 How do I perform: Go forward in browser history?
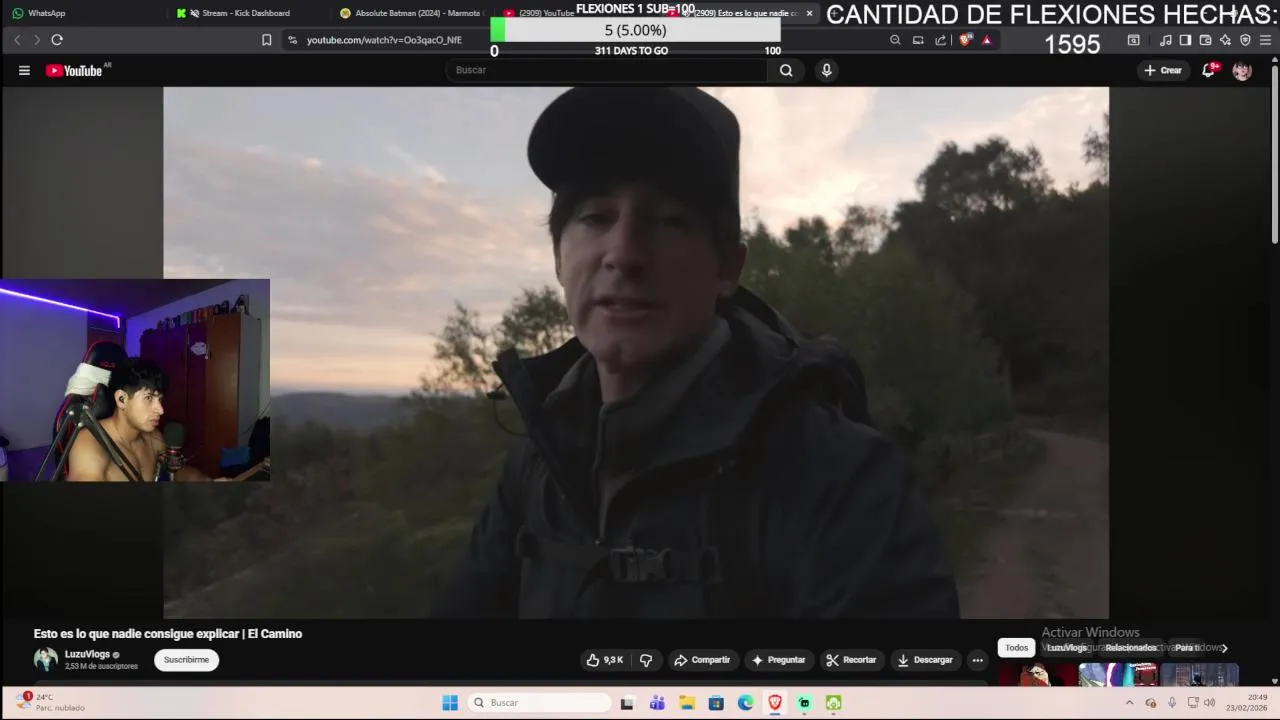[x=37, y=40]
